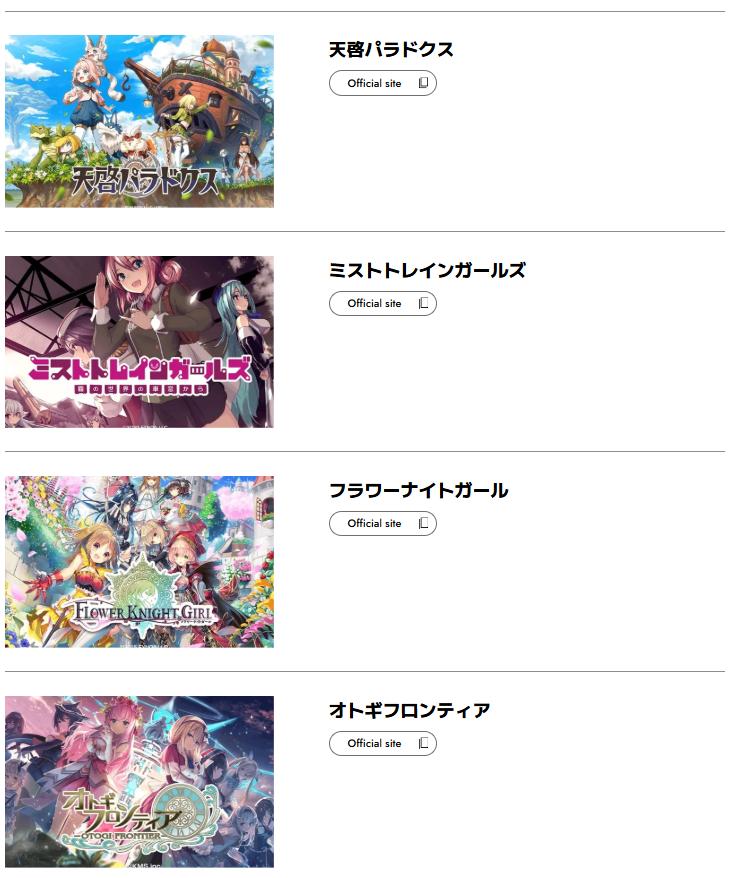The width and height of the screenshot is (734, 878).
Task: Click the ミストトレインガールズ title heading
Action: pos(427,270)
